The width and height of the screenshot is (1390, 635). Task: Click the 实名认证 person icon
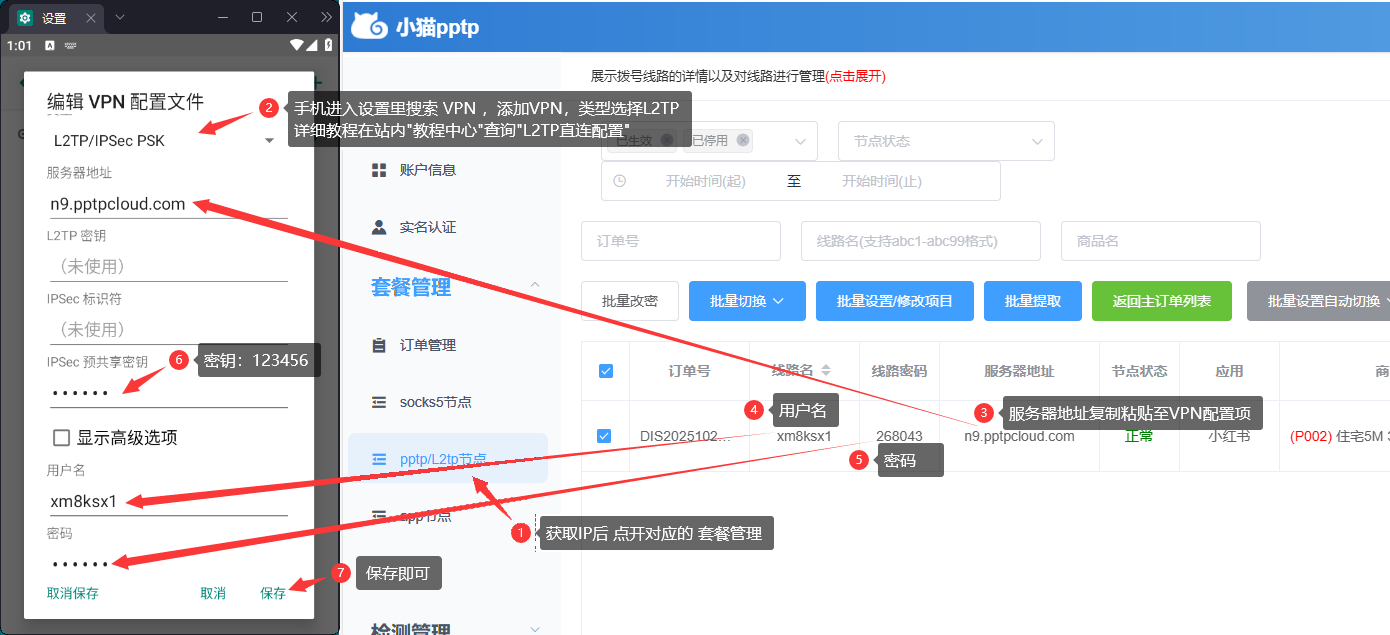(379, 227)
